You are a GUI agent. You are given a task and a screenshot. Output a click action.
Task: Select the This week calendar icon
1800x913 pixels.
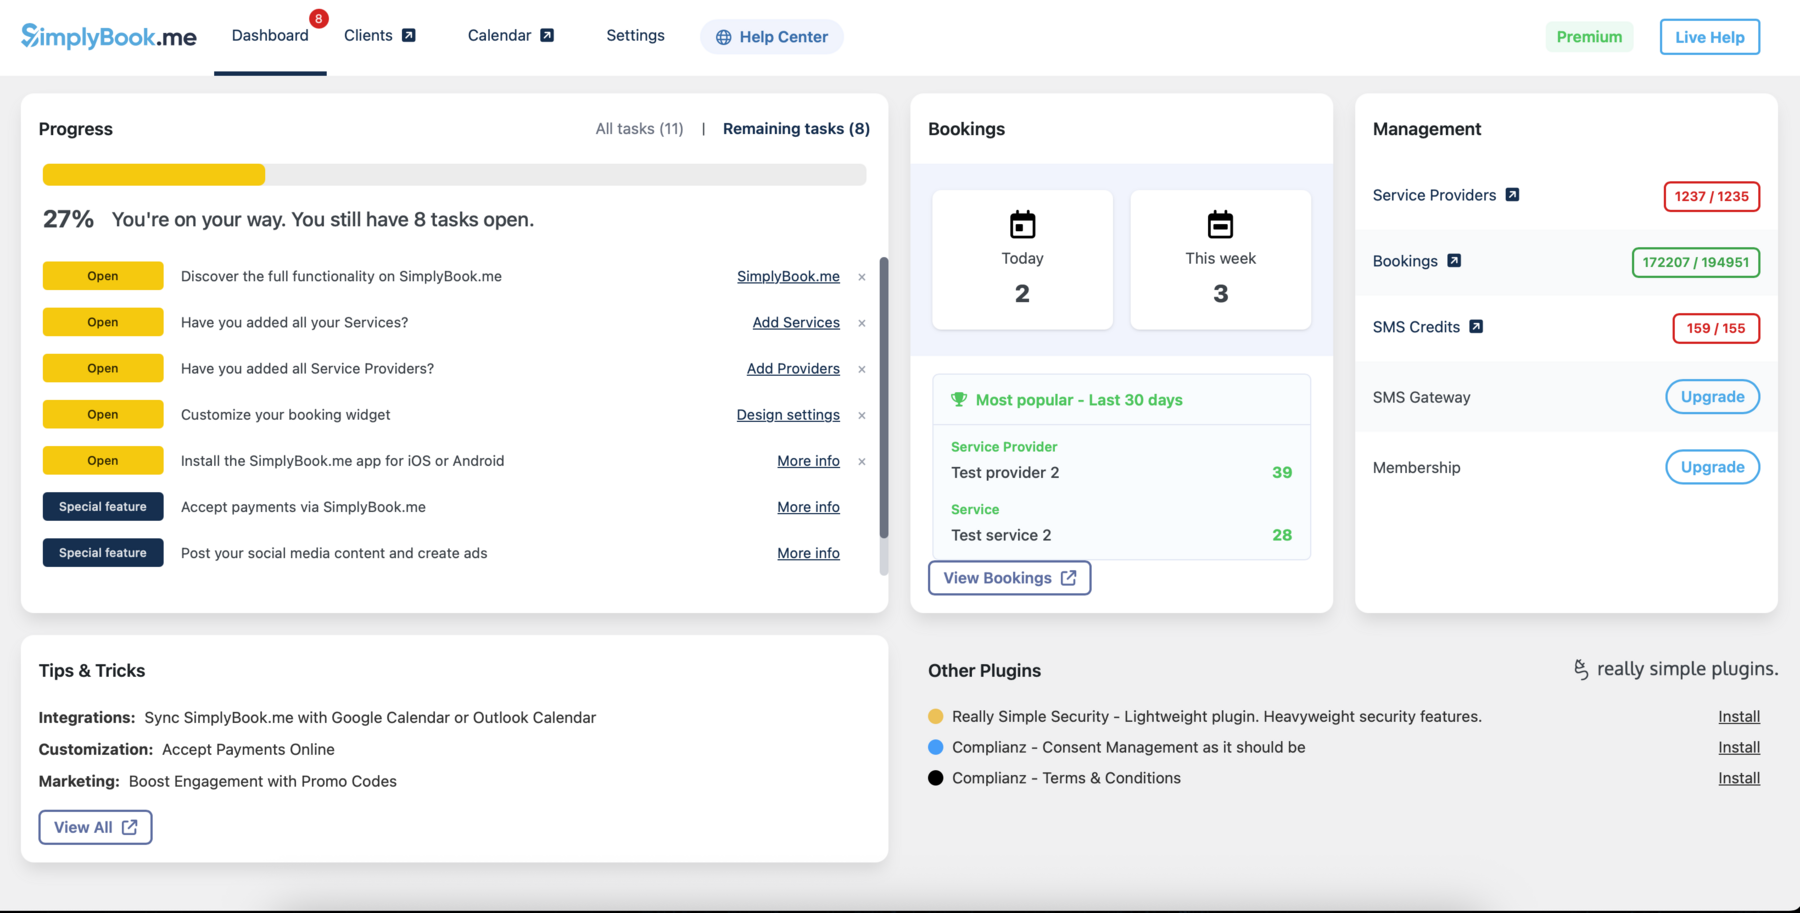[1219, 223]
